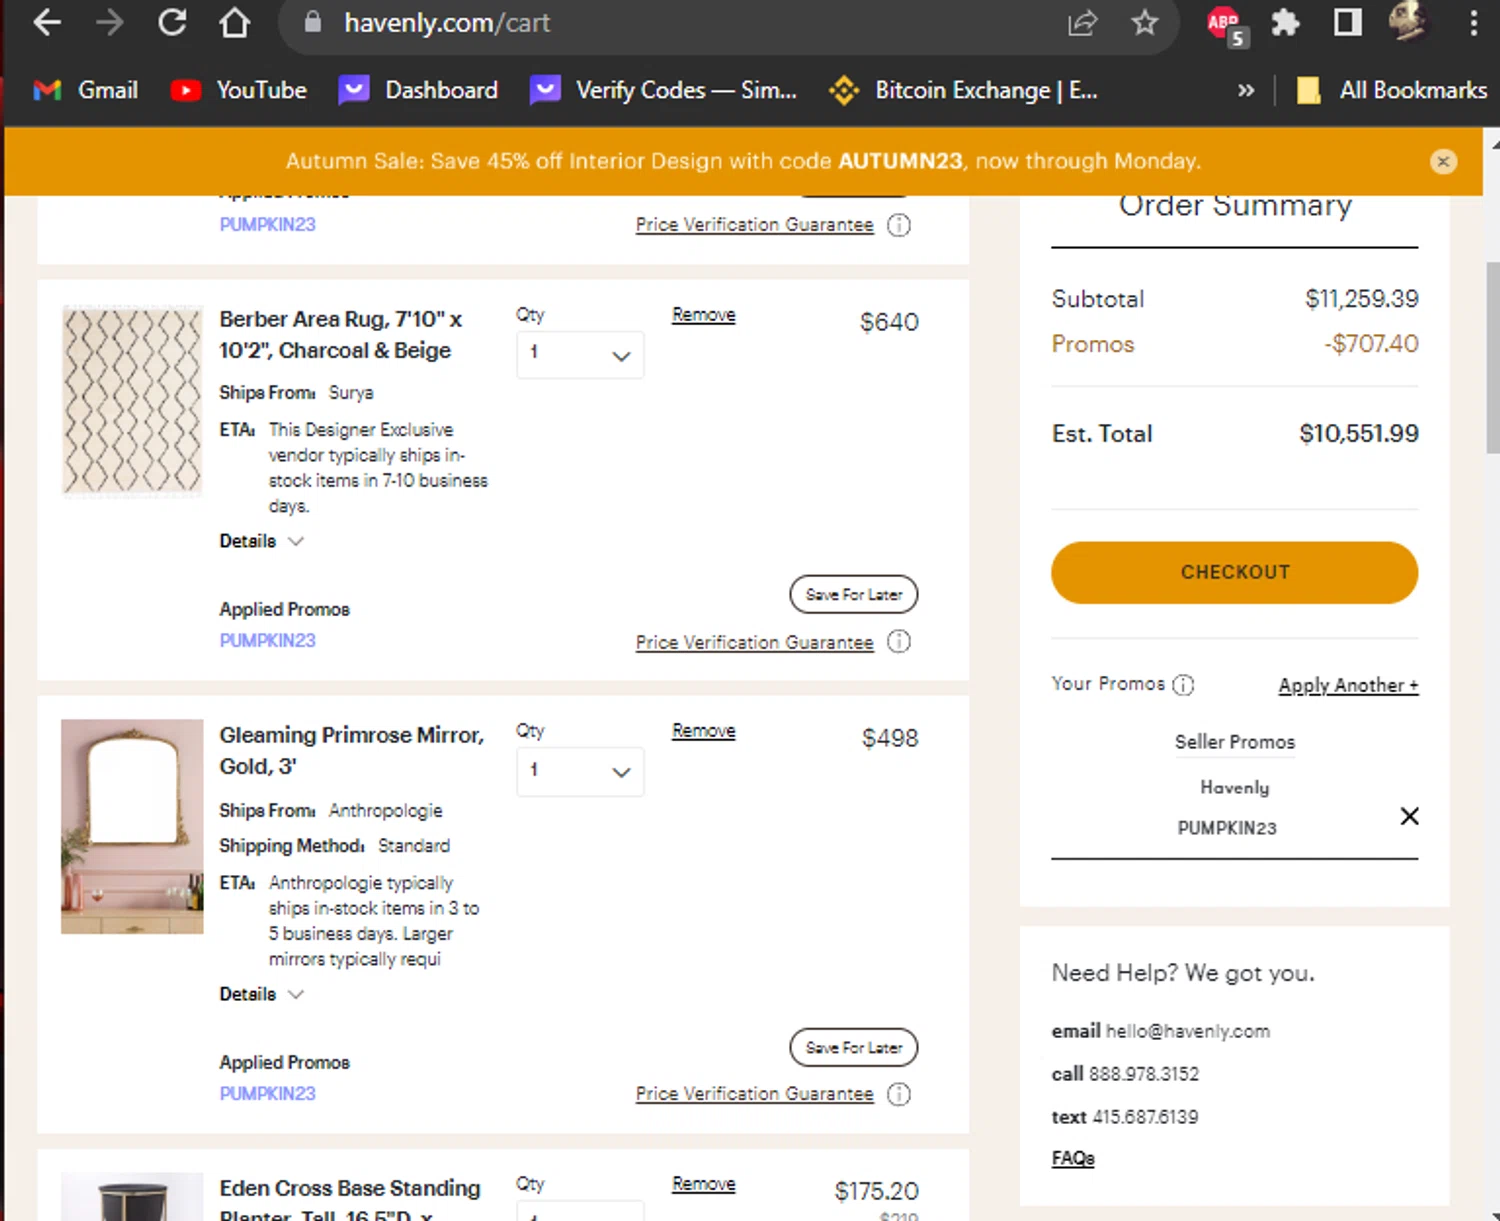Open Qty dropdown for Gleaming Primrose Mirror
This screenshot has width=1500, height=1221.
tap(580, 772)
